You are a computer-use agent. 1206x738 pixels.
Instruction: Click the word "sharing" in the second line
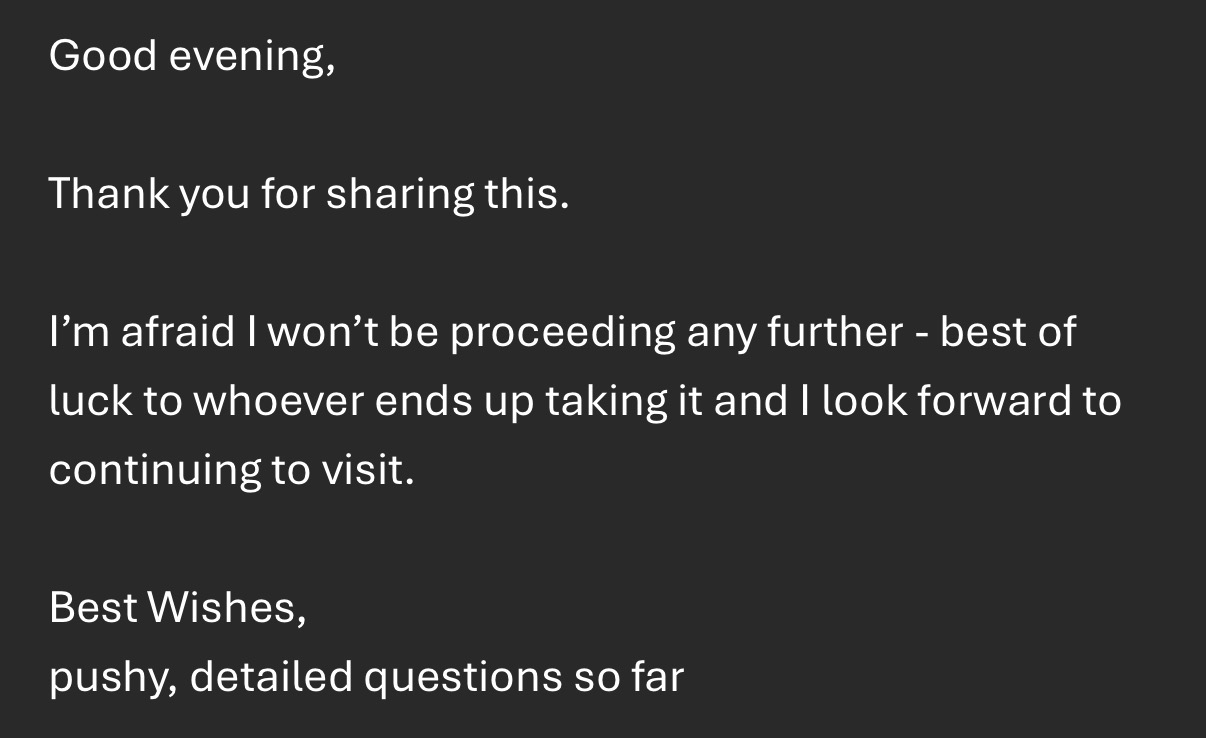click(400, 195)
